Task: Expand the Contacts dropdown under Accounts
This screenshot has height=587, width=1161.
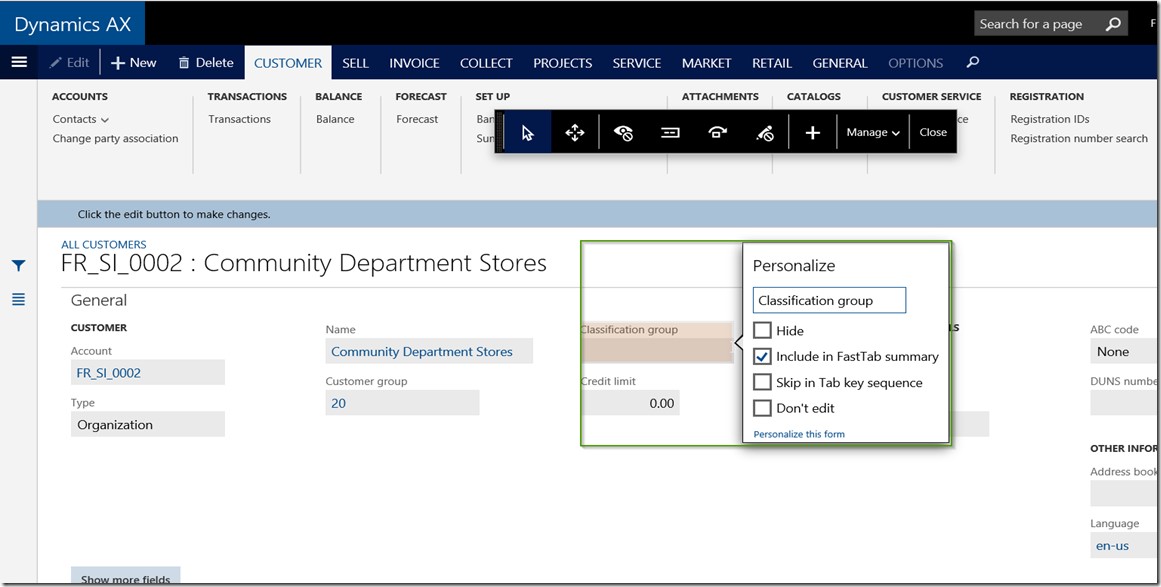Action: pos(104,118)
